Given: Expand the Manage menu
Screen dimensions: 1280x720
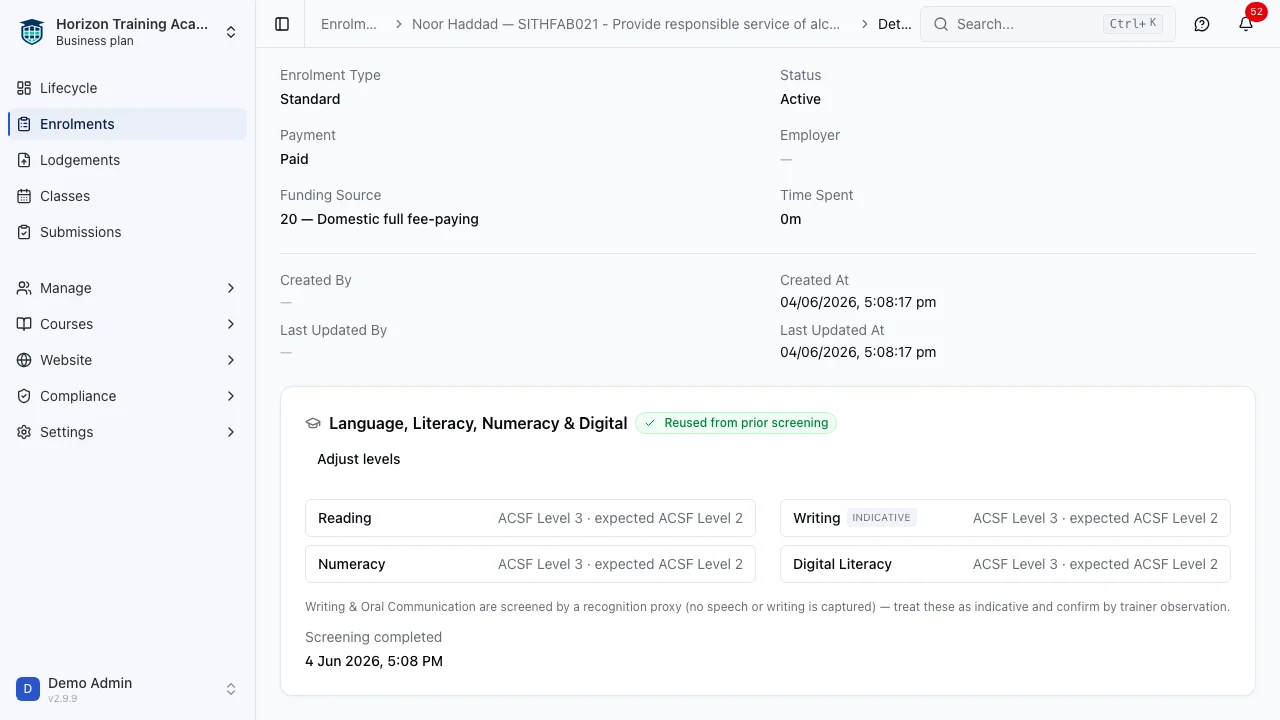Looking at the screenshot, I should [231, 288].
